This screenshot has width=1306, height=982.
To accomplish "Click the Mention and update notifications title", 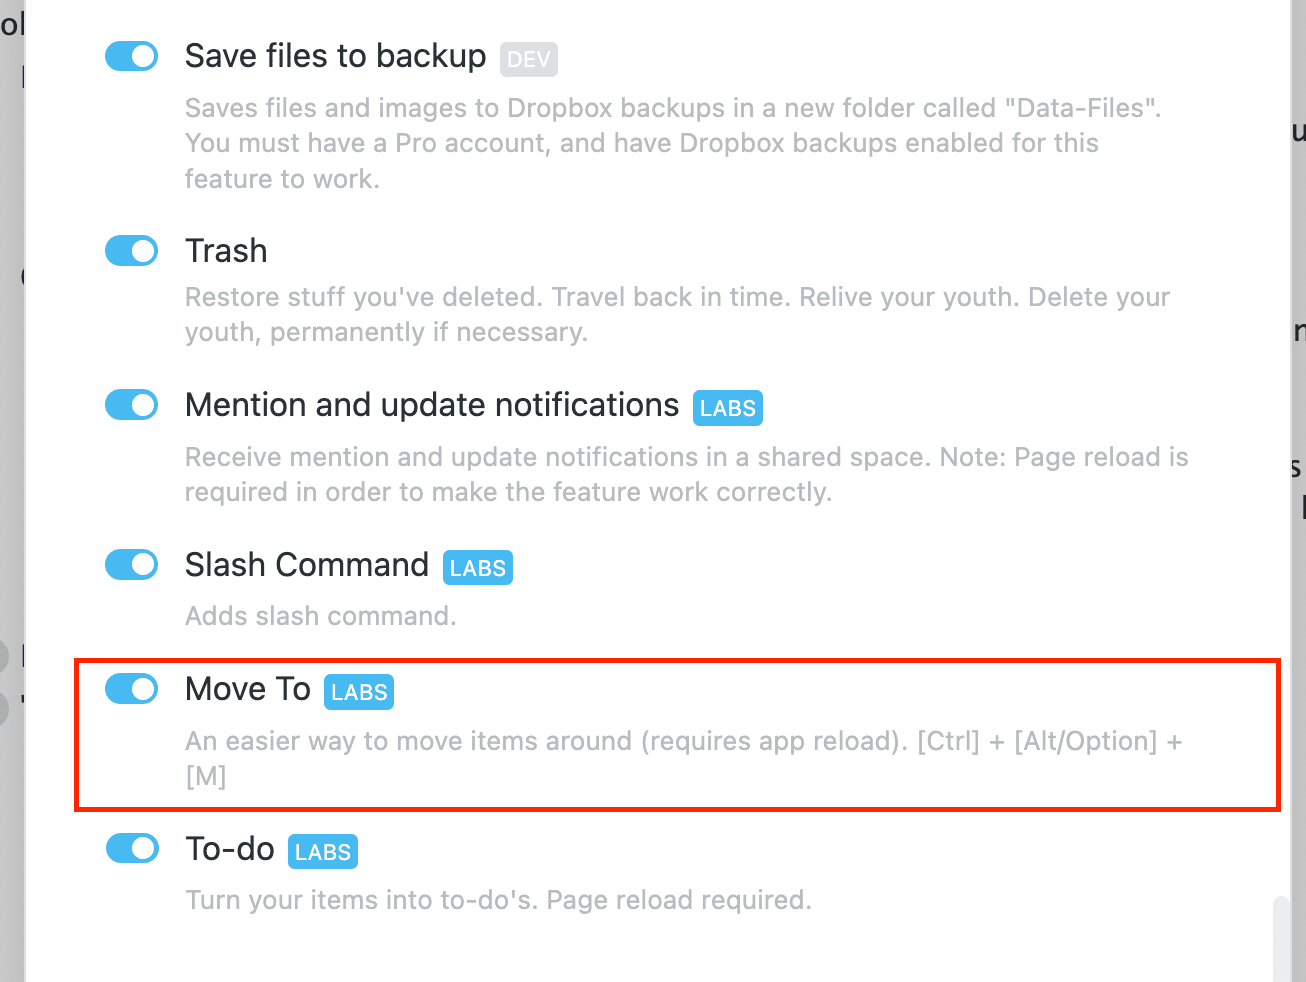I will pyautogui.click(x=432, y=405).
